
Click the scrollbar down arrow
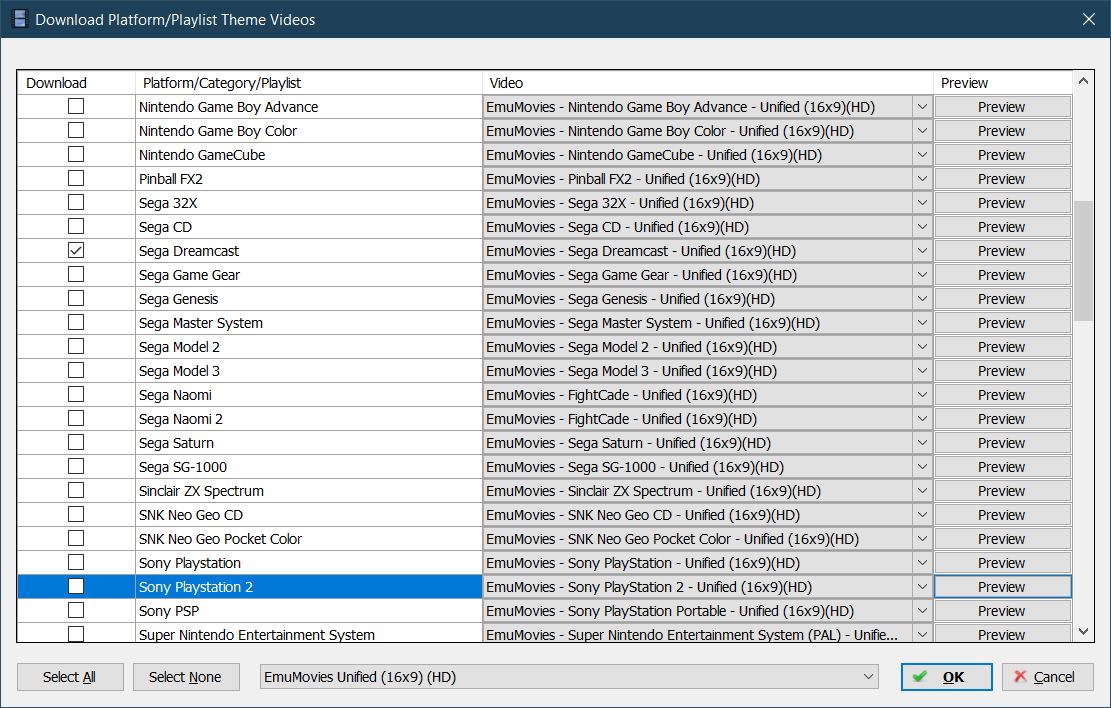(x=1083, y=631)
